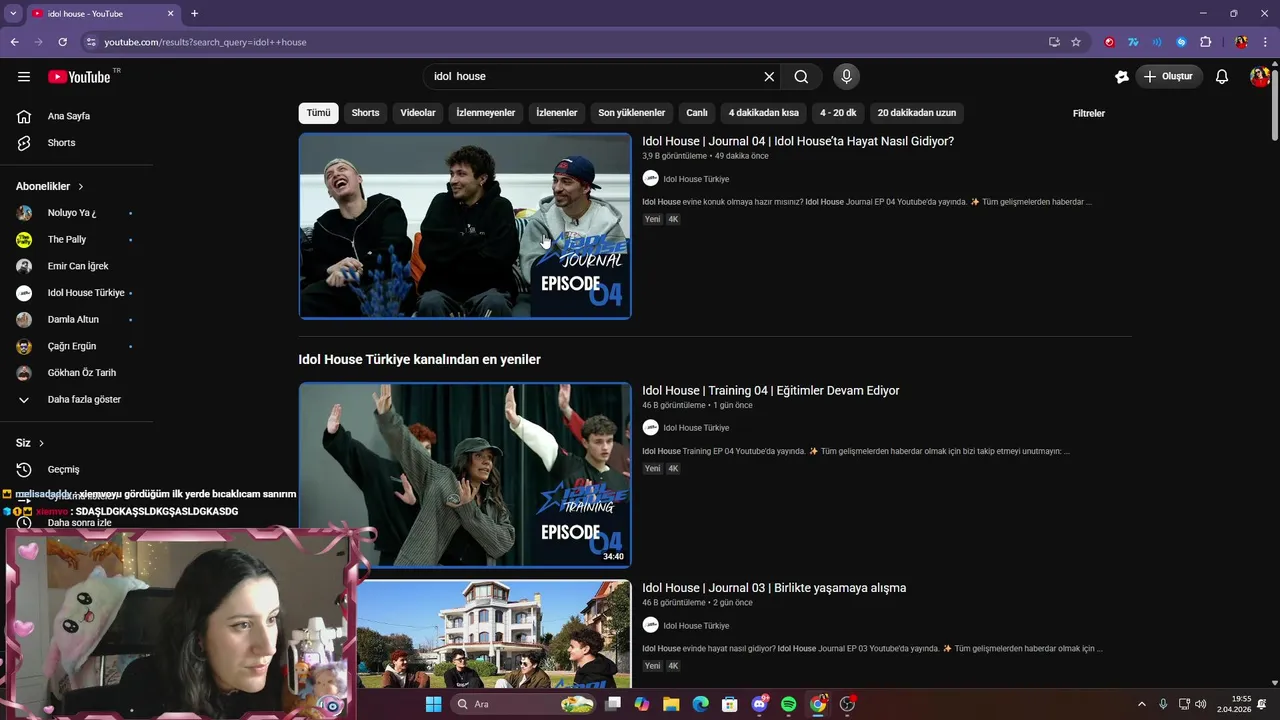Screen dimensions: 1280x720
Task: Select the 20 dakikadan uzun chip
Action: 917,113
